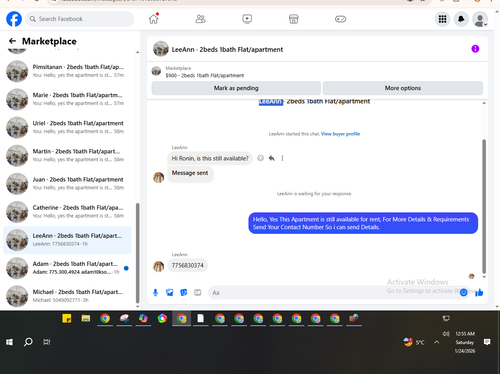The height and width of the screenshot is (374, 500).
Task: Open Martin conversation
Action: 68,155
